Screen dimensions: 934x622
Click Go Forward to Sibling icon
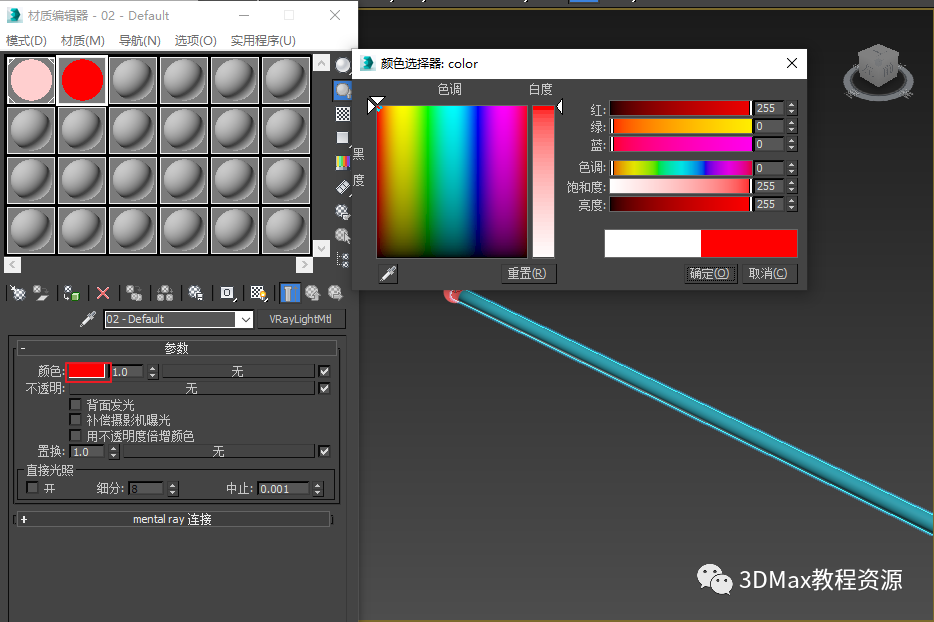pos(335,293)
